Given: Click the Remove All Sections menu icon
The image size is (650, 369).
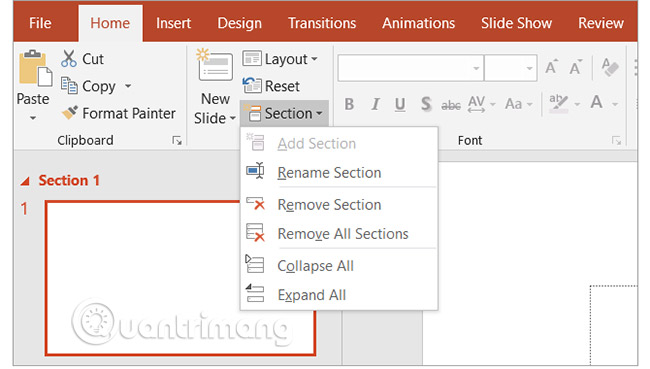Looking at the screenshot, I should pyautogui.click(x=255, y=232).
